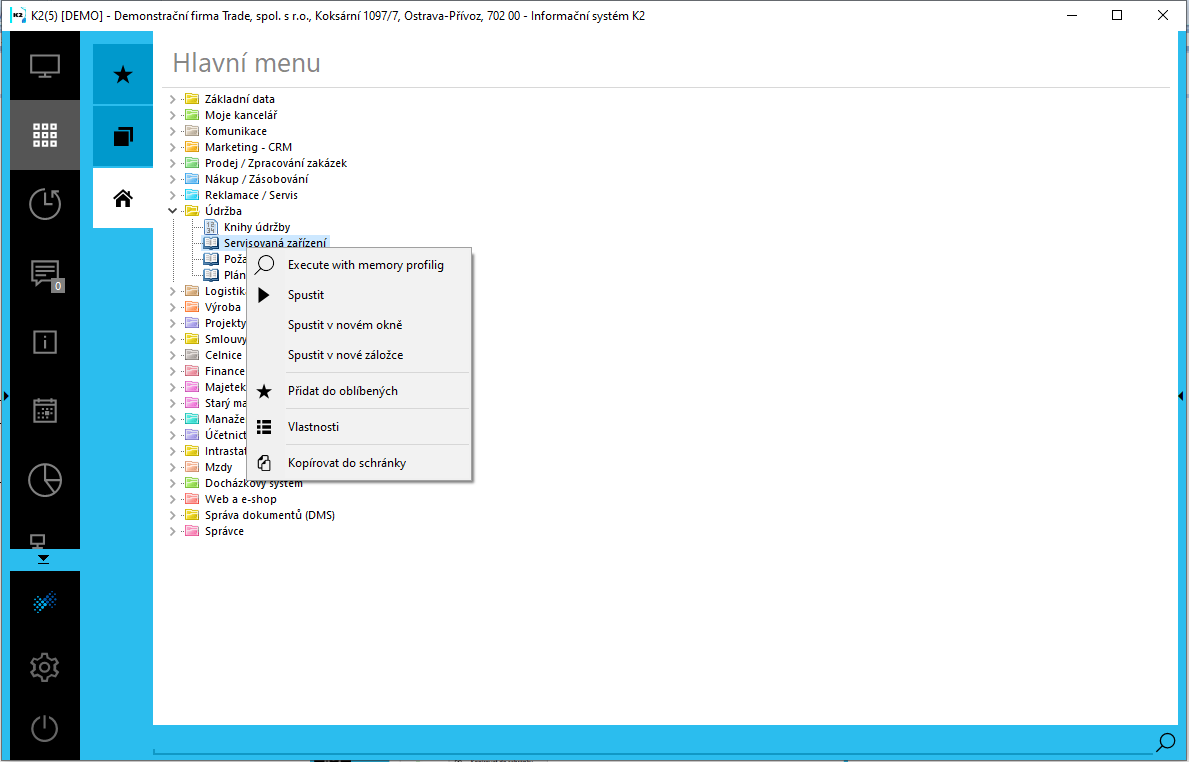Choose Přidat do oblíbených
Viewport: 1189px width, 762px height.
coord(359,390)
